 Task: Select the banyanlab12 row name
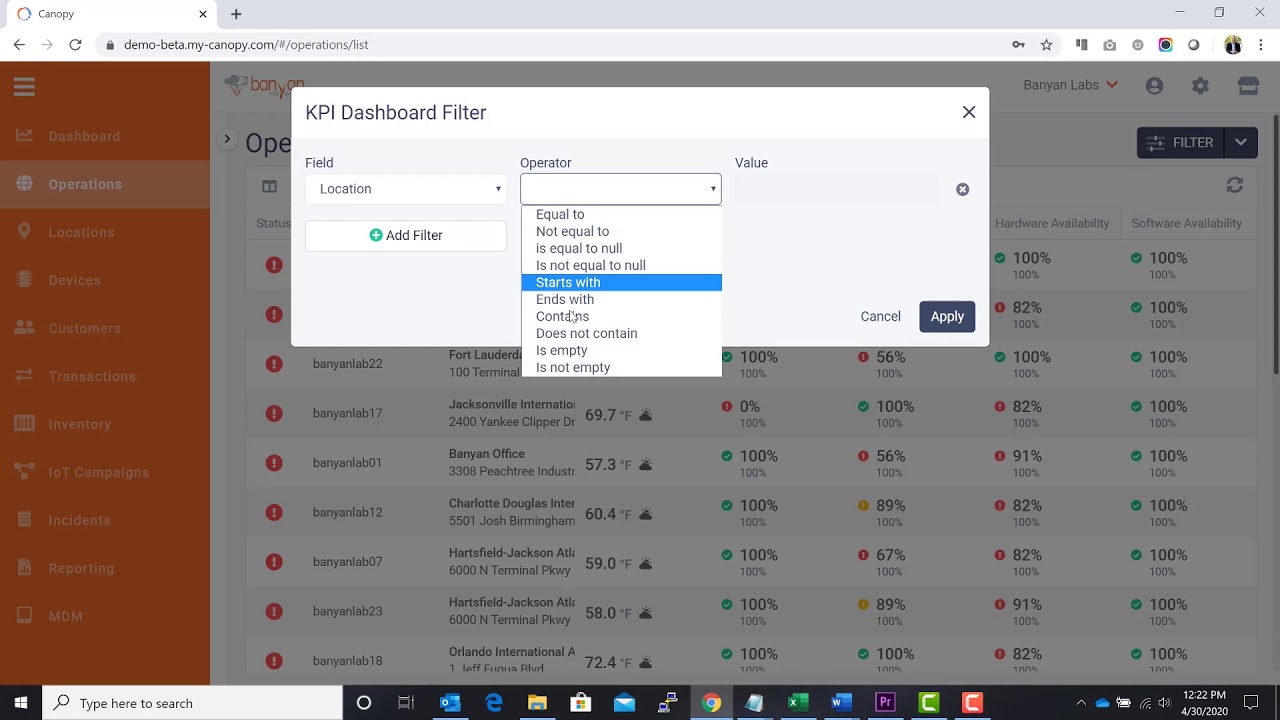[x=347, y=512]
